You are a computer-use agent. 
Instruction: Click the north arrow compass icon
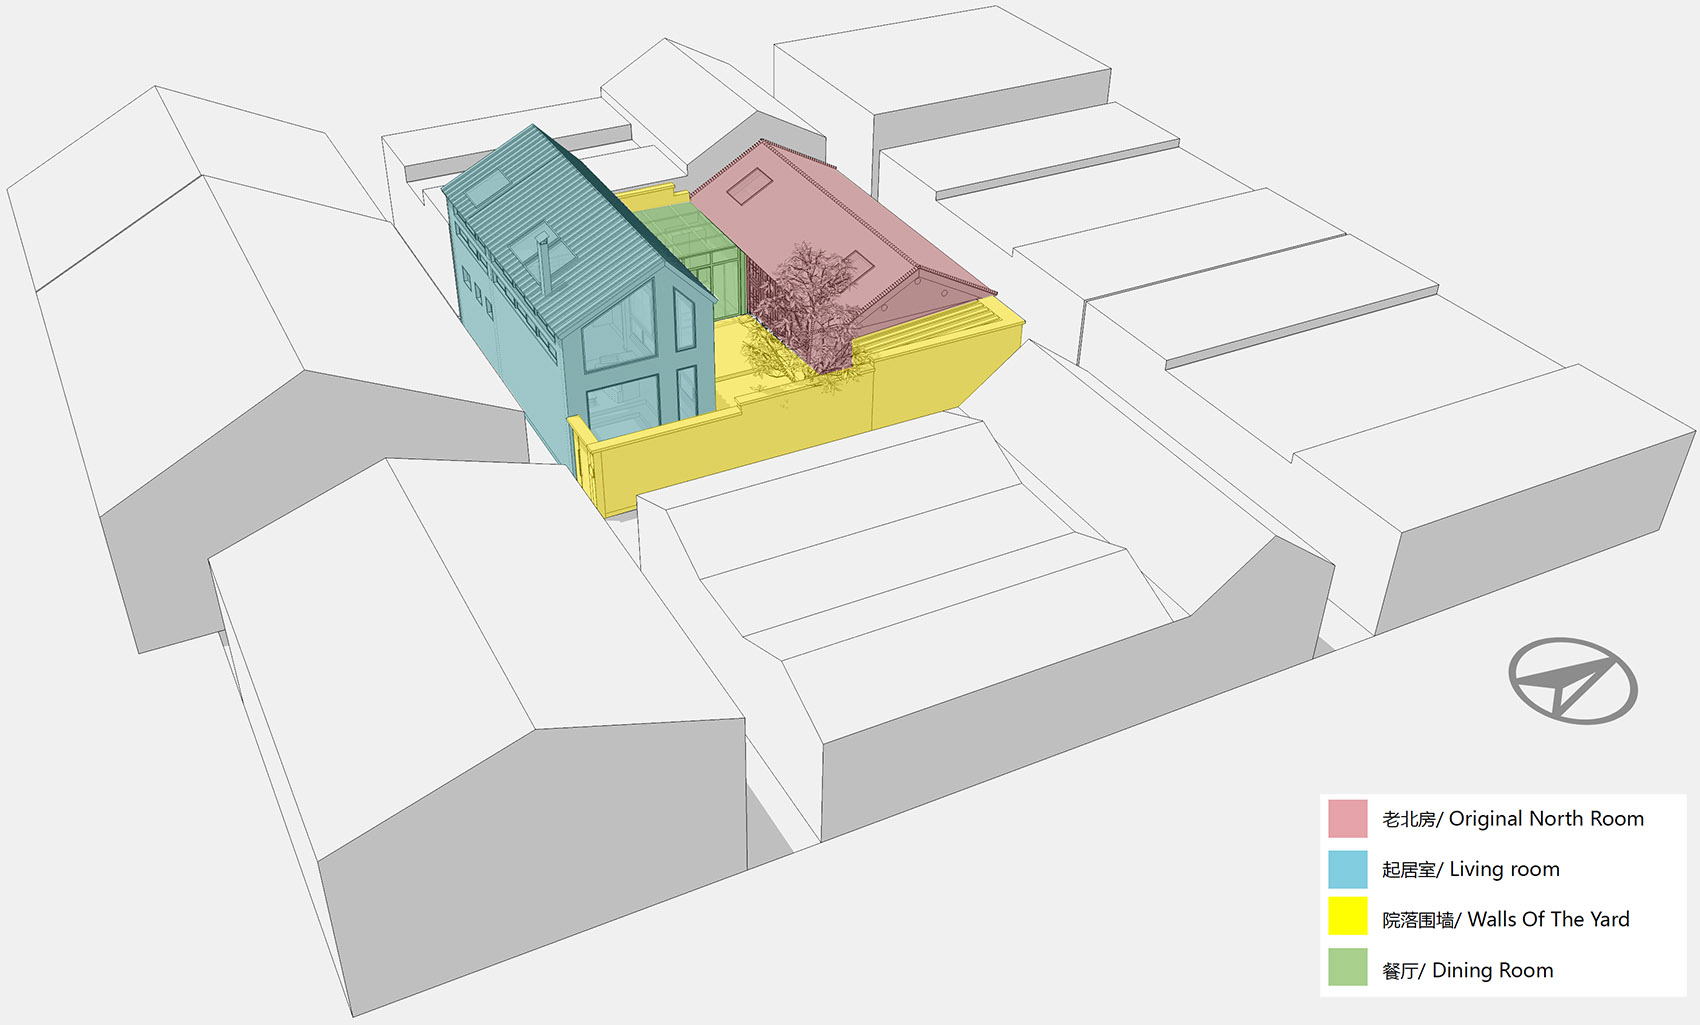(x=1572, y=681)
